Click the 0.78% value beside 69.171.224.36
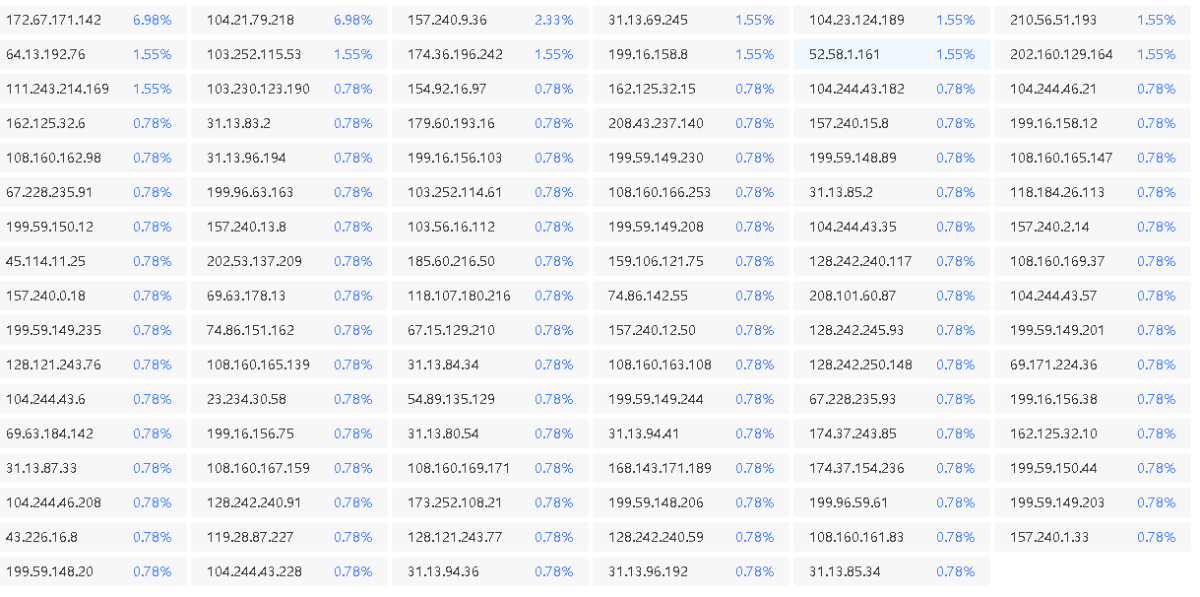Viewport: 1200px width, 597px height. point(1156,365)
